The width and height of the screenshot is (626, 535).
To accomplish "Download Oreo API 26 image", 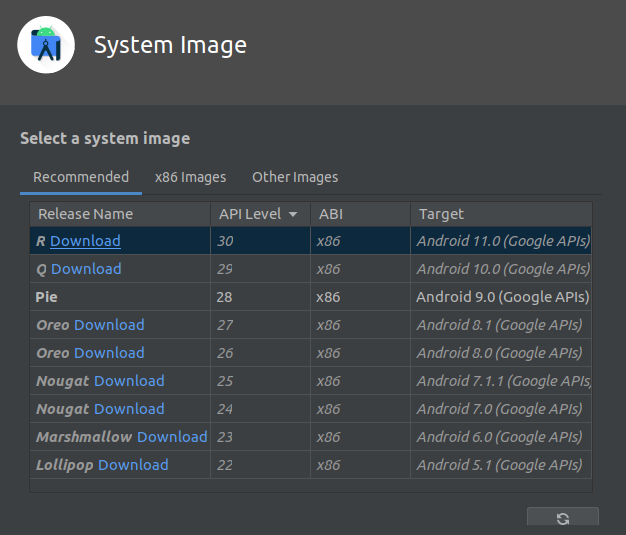I will 109,353.
